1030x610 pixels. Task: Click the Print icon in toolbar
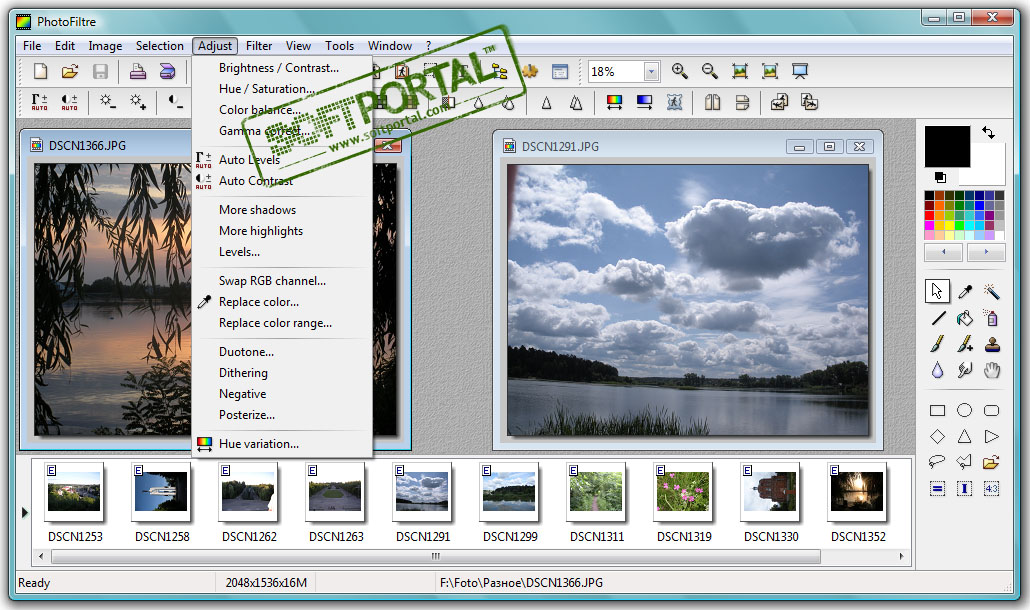point(137,71)
